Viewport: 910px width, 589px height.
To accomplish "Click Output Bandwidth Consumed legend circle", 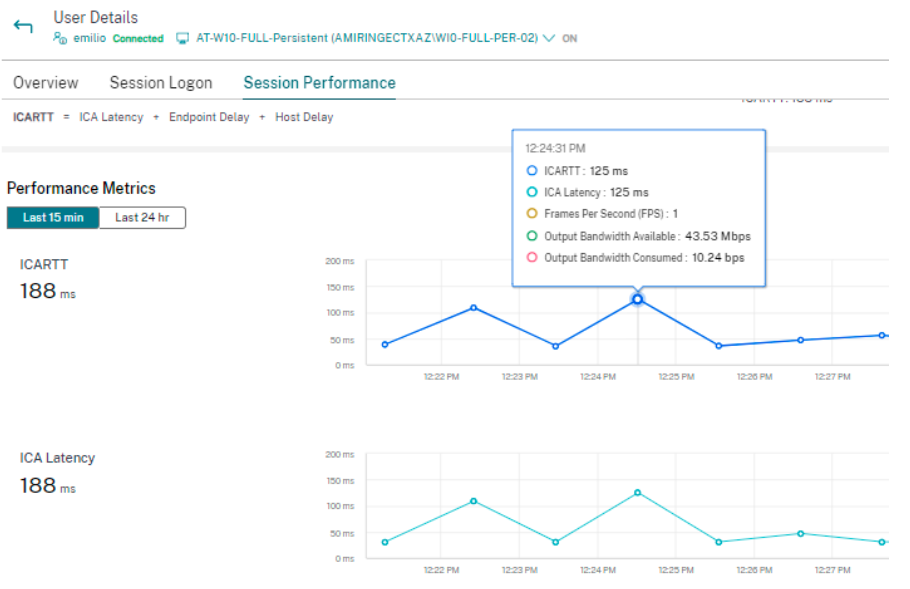I will click(532, 258).
